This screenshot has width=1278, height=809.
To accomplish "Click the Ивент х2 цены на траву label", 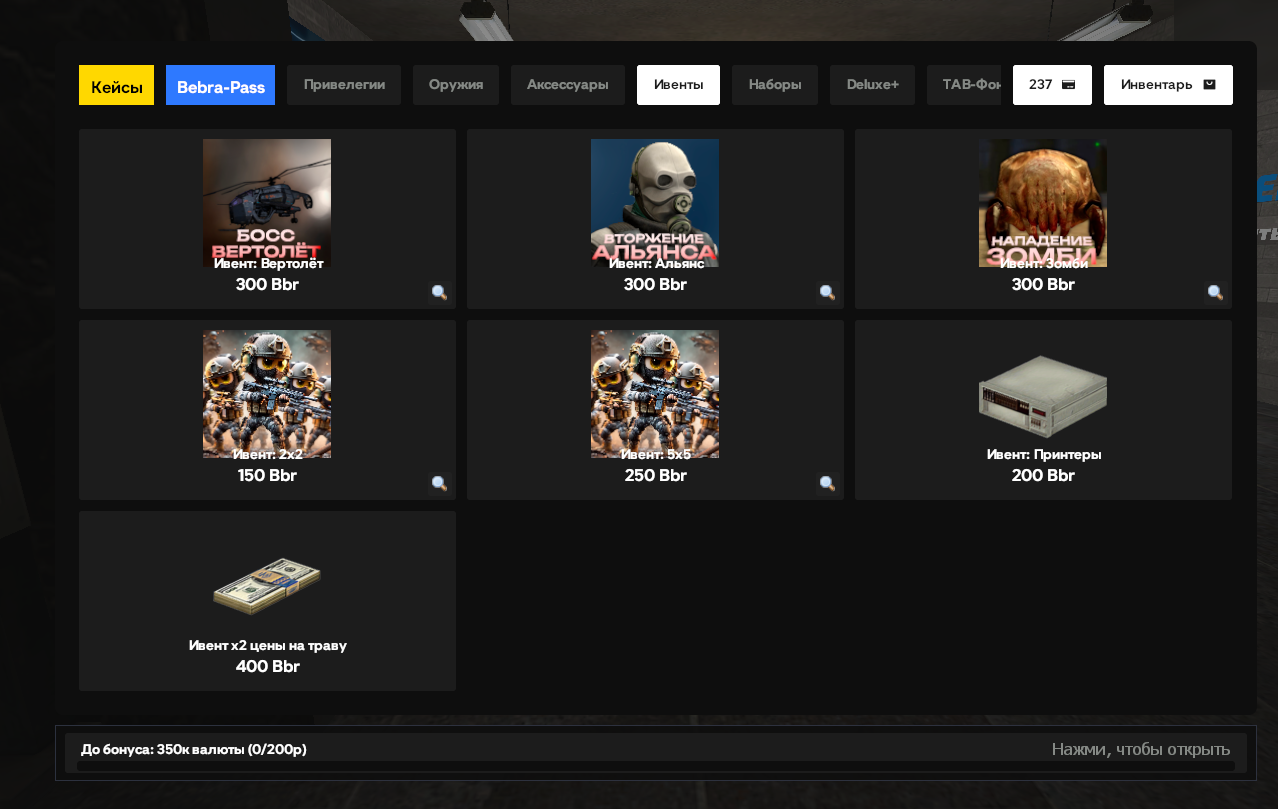I will tap(268, 645).
